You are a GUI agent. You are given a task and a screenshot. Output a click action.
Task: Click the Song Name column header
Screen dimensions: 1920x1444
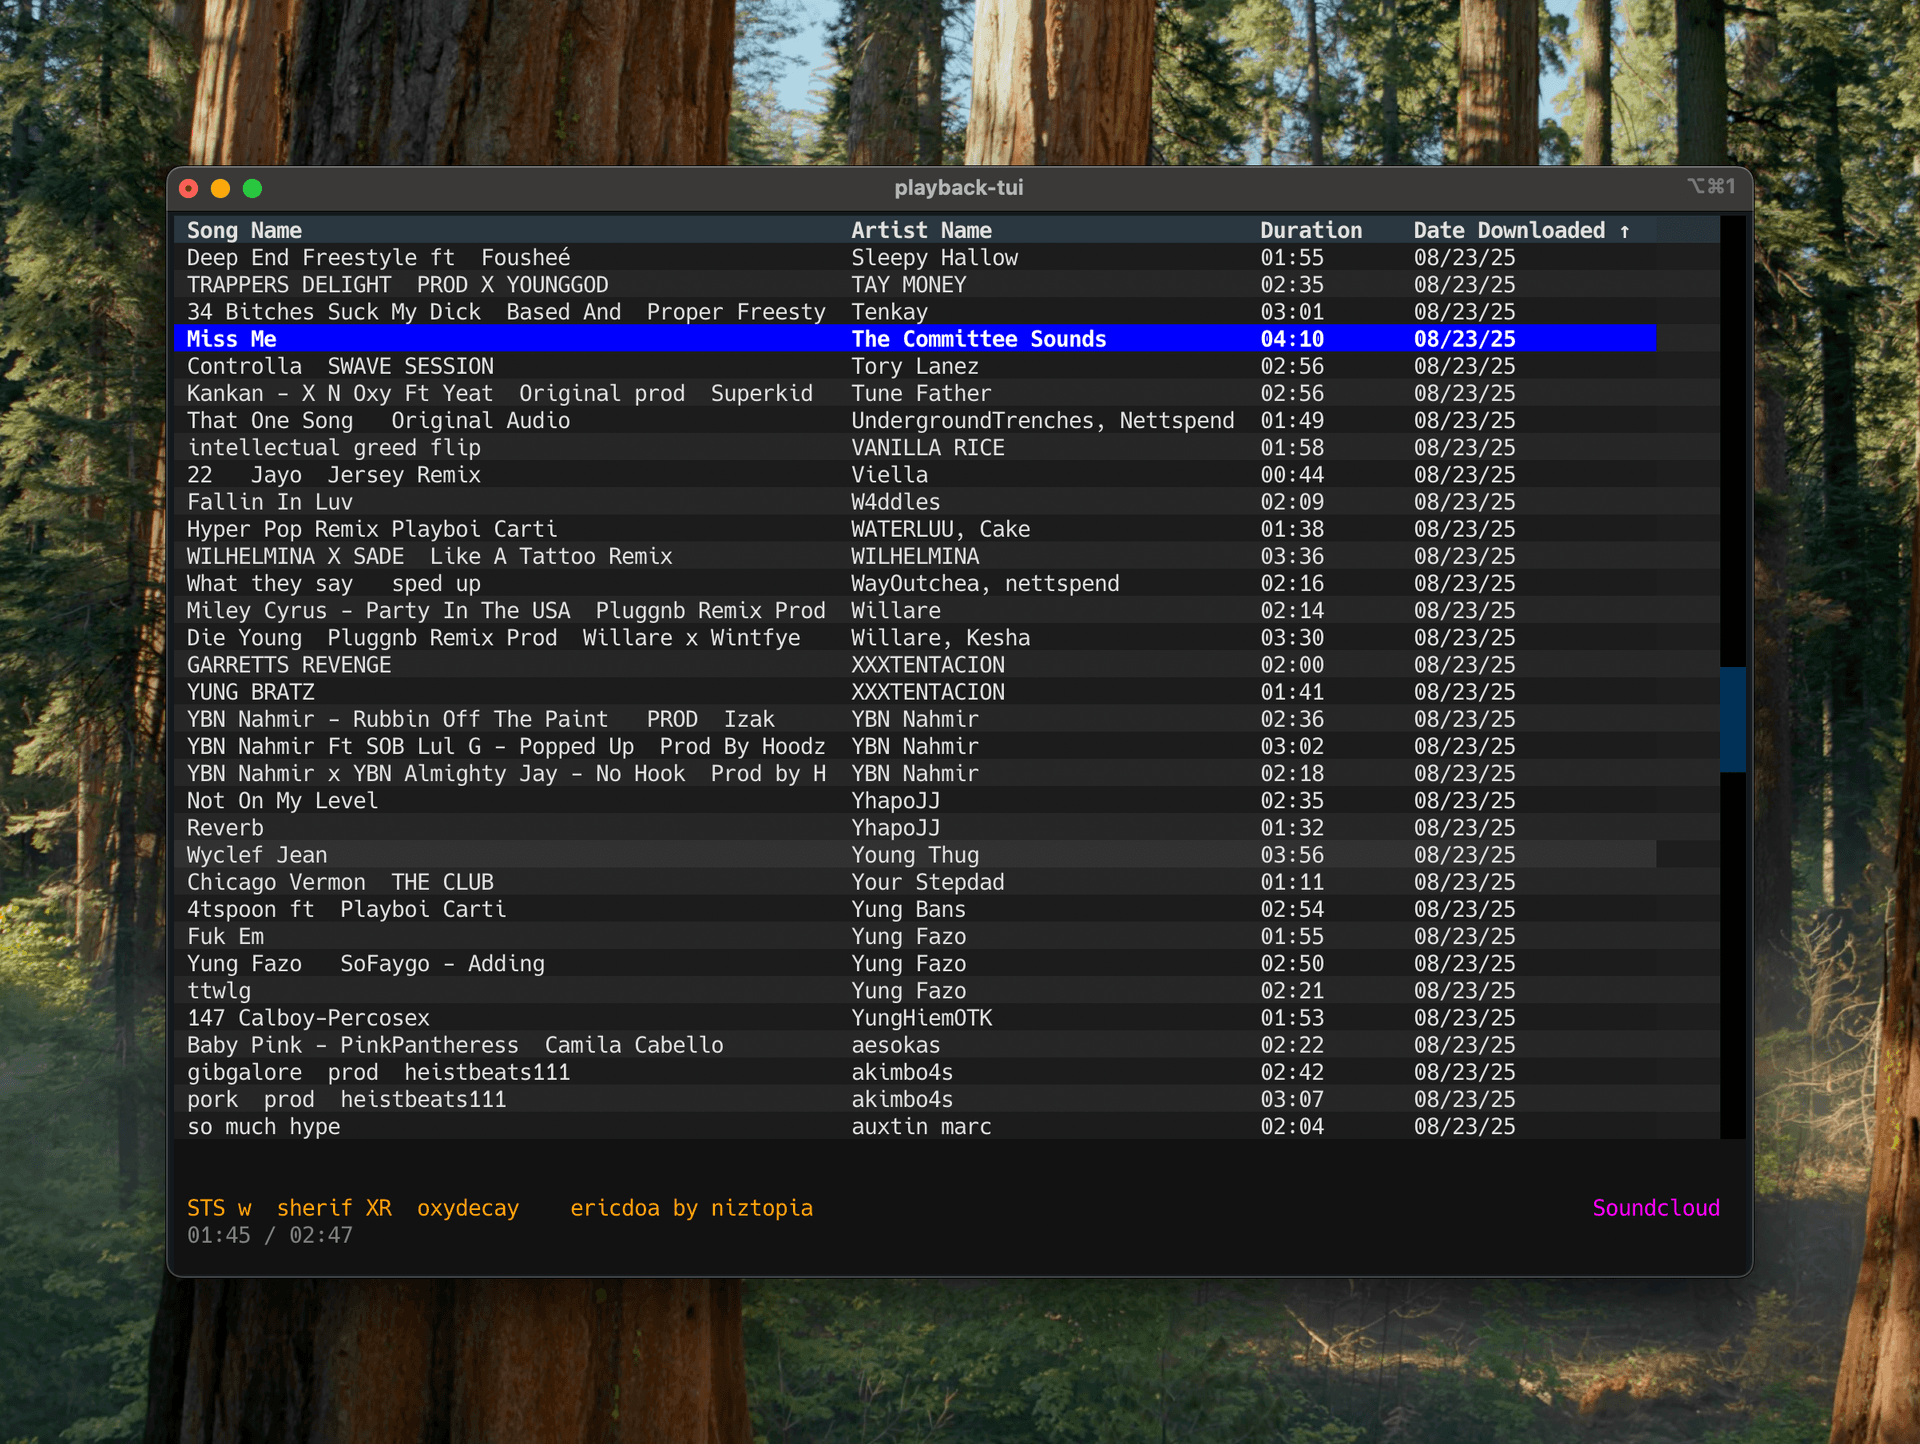(x=244, y=231)
